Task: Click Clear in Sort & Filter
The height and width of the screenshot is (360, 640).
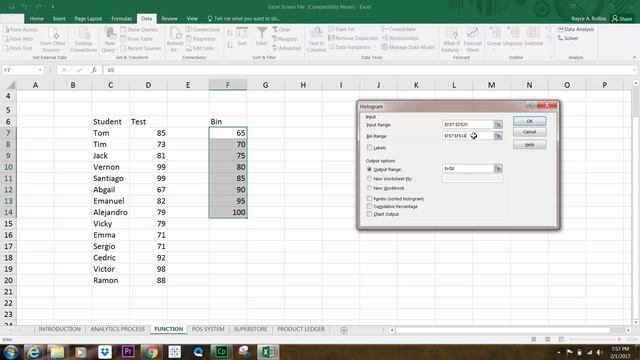Action: pyautogui.click(x=281, y=30)
